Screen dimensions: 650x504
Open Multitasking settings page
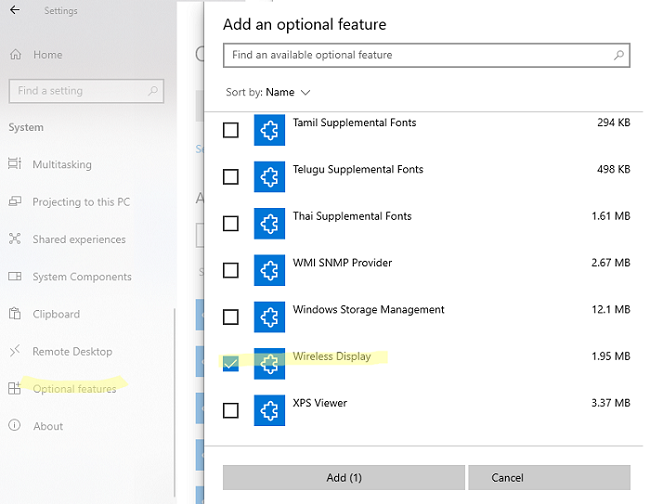tap(62, 165)
